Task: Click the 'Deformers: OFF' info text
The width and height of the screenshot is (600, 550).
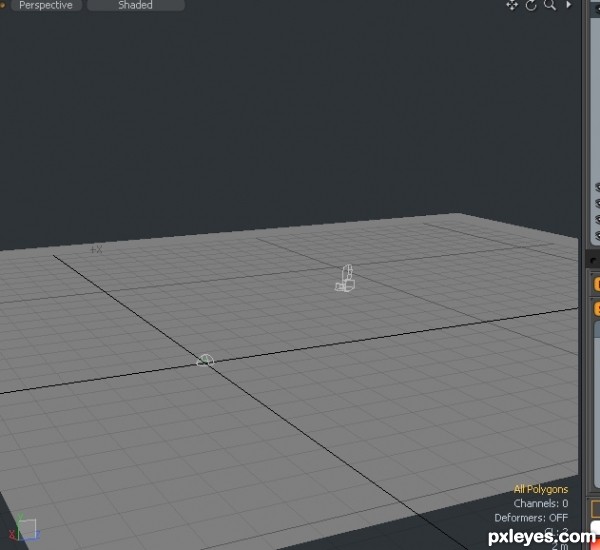Action: [x=531, y=518]
